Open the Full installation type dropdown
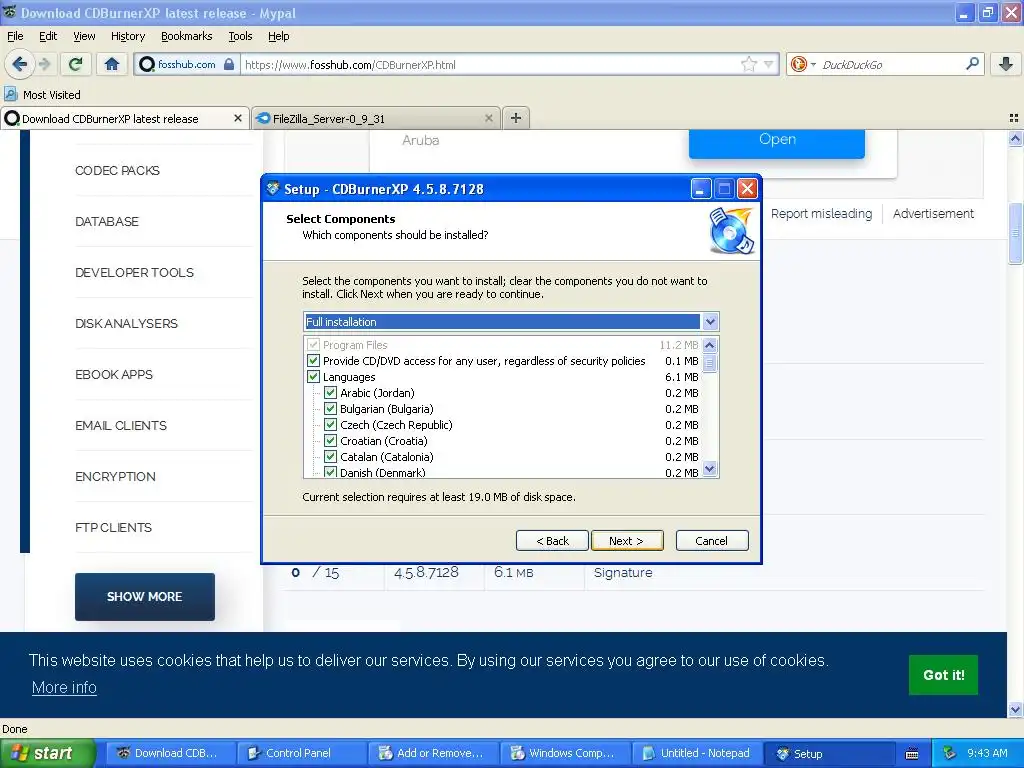This screenshot has width=1024, height=768. [710, 321]
